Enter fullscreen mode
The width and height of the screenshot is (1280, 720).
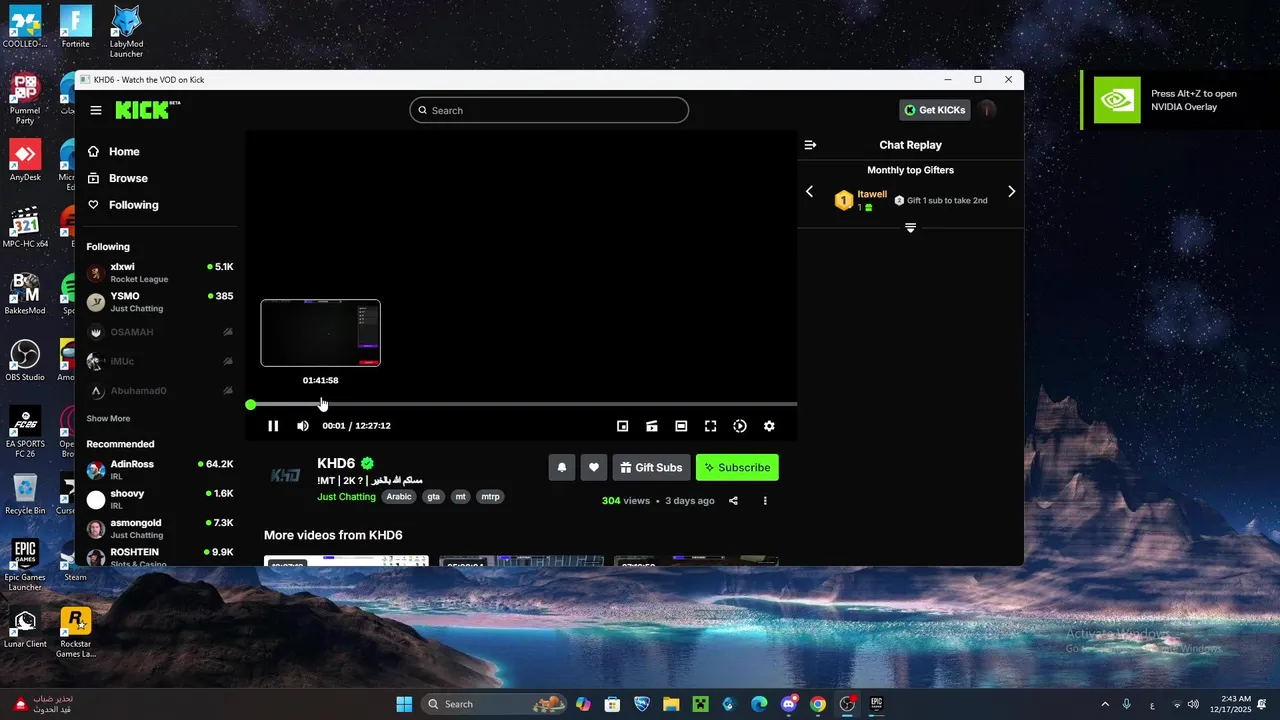pos(710,426)
